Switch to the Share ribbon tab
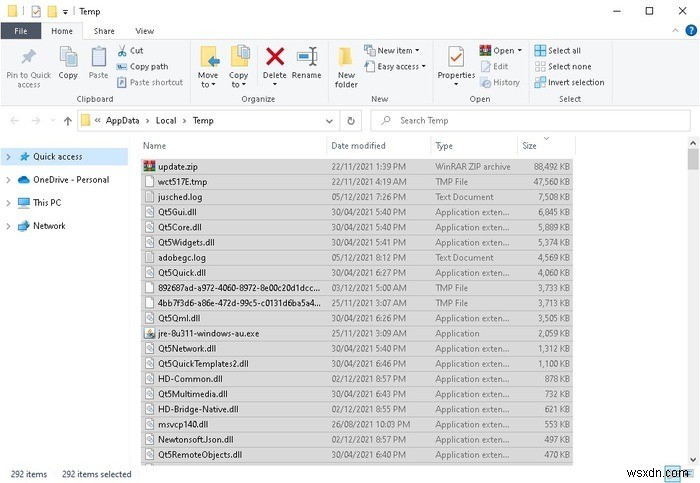Screen dimensions: 700x483 coord(104,31)
